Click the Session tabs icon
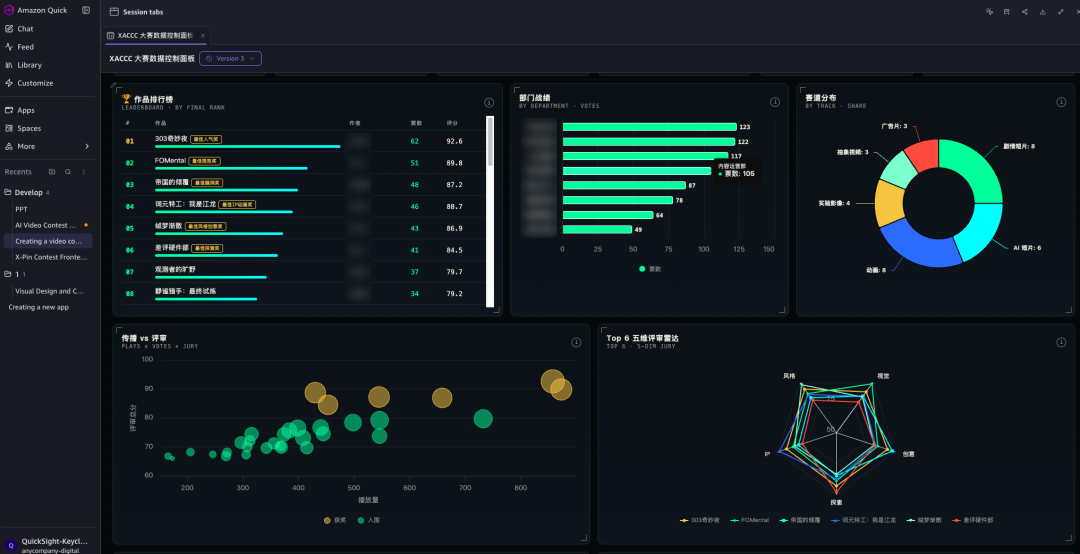This screenshot has height=554, width=1080. point(114,12)
